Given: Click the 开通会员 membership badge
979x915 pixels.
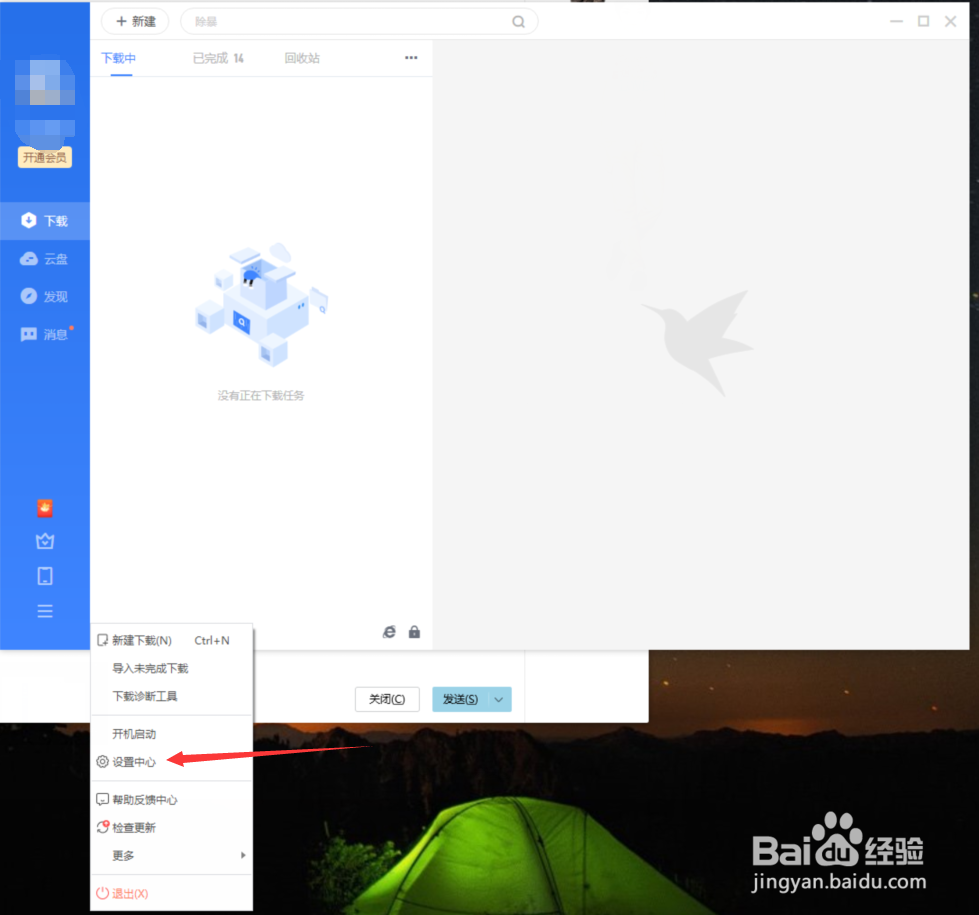Looking at the screenshot, I should 44,157.
